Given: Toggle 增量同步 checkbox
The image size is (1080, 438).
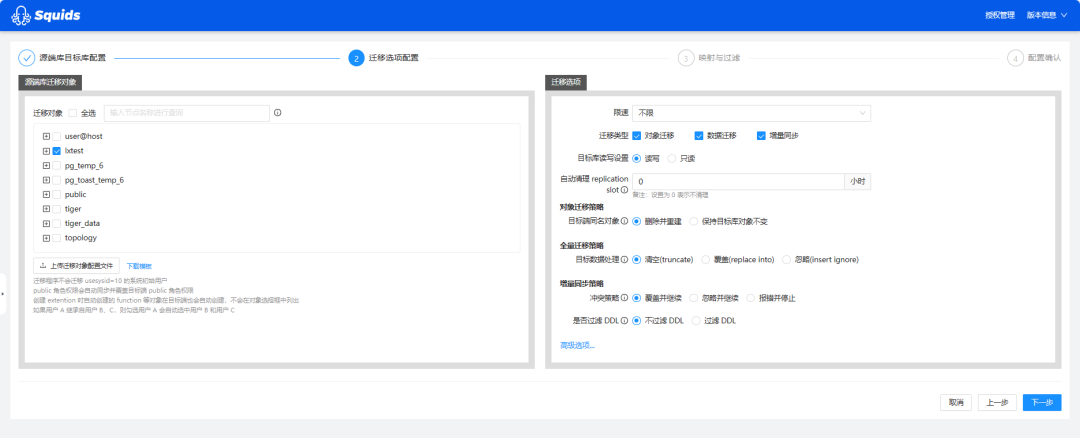Looking at the screenshot, I should point(761,136).
